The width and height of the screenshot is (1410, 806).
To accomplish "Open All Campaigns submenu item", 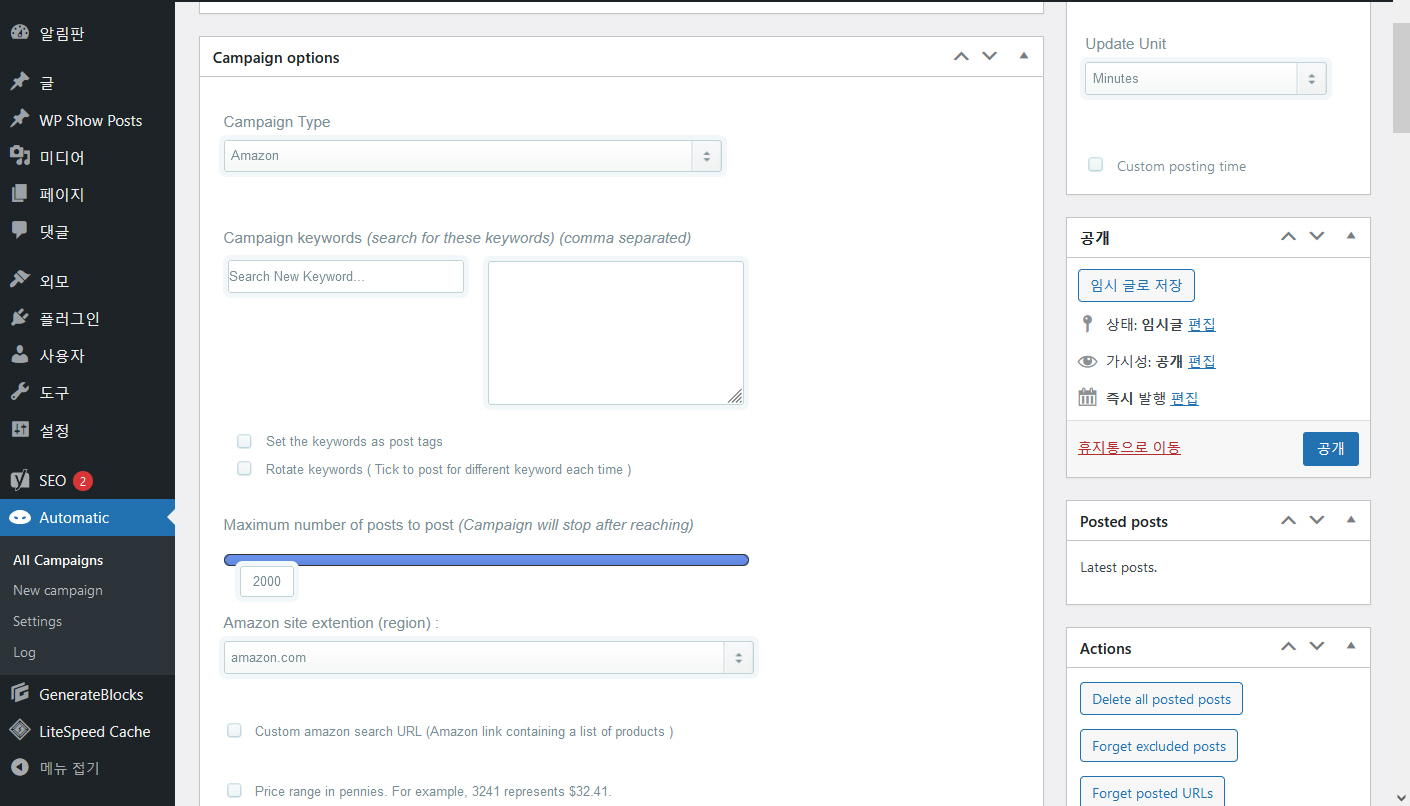I will 58,560.
